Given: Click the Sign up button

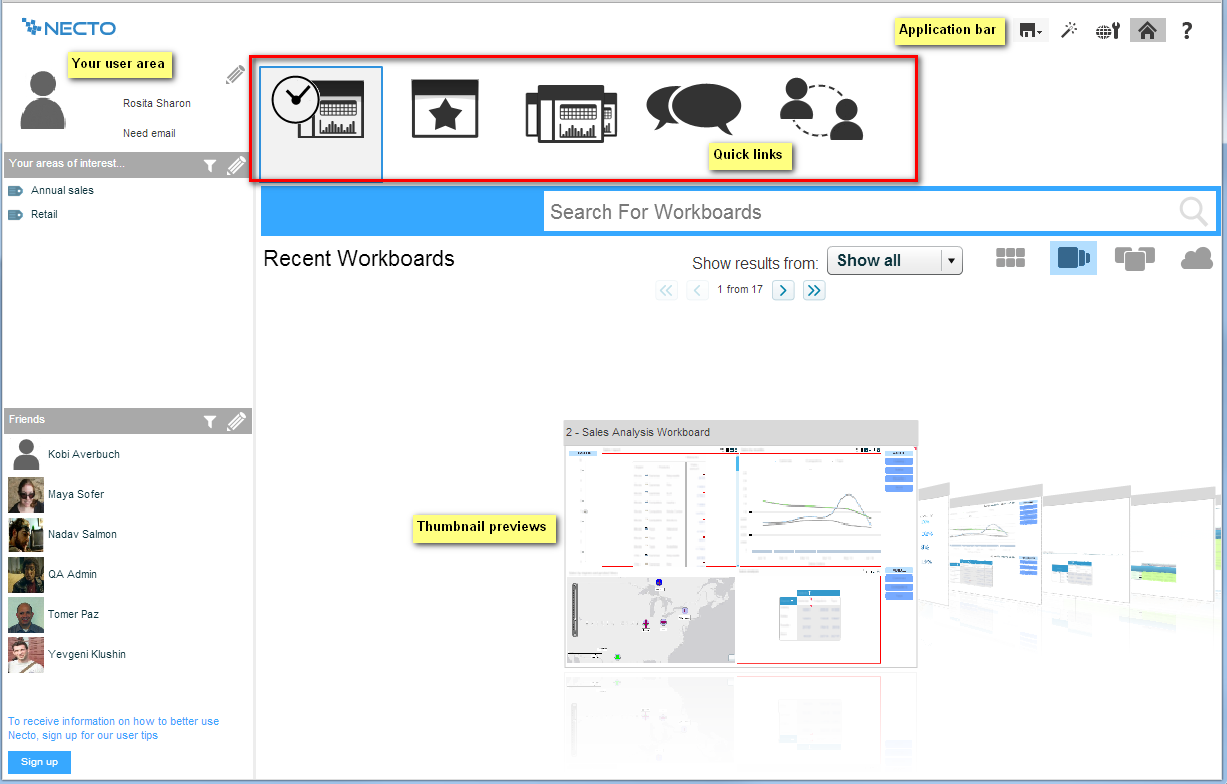Looking at the screenshot, I should click(x=39, y=762).
